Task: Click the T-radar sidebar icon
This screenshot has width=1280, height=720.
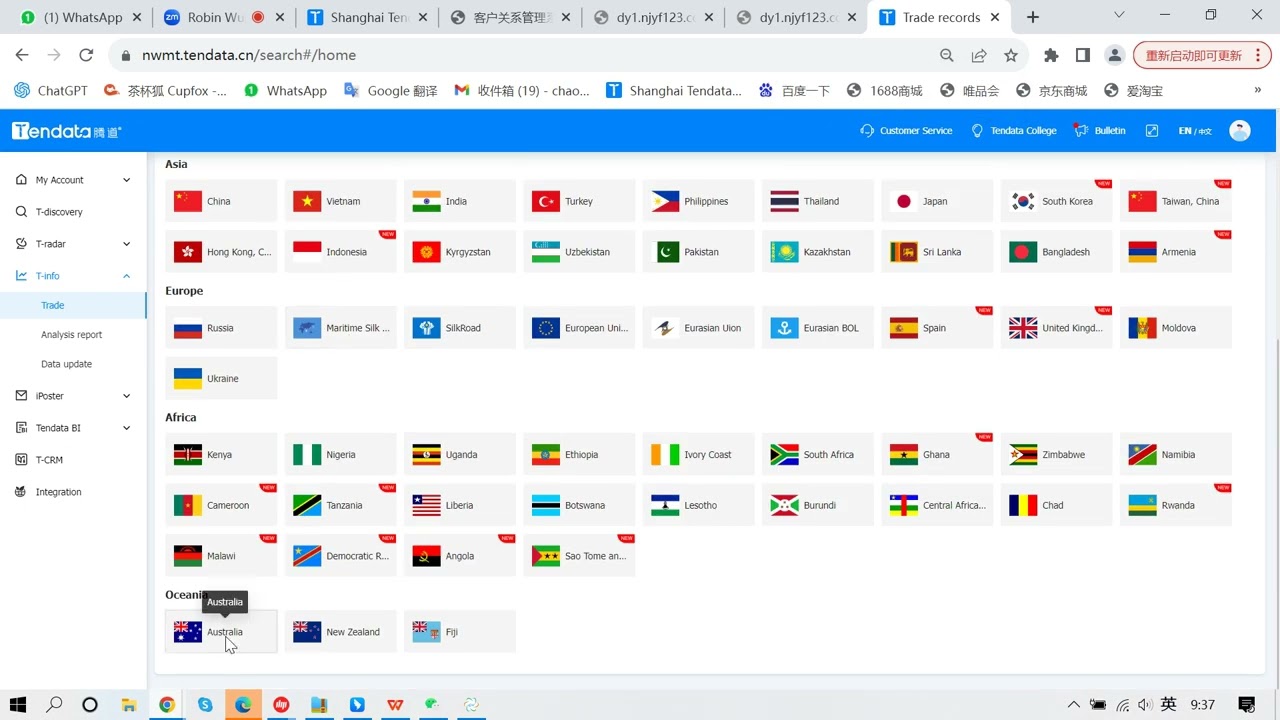Action: click(21, 244)
